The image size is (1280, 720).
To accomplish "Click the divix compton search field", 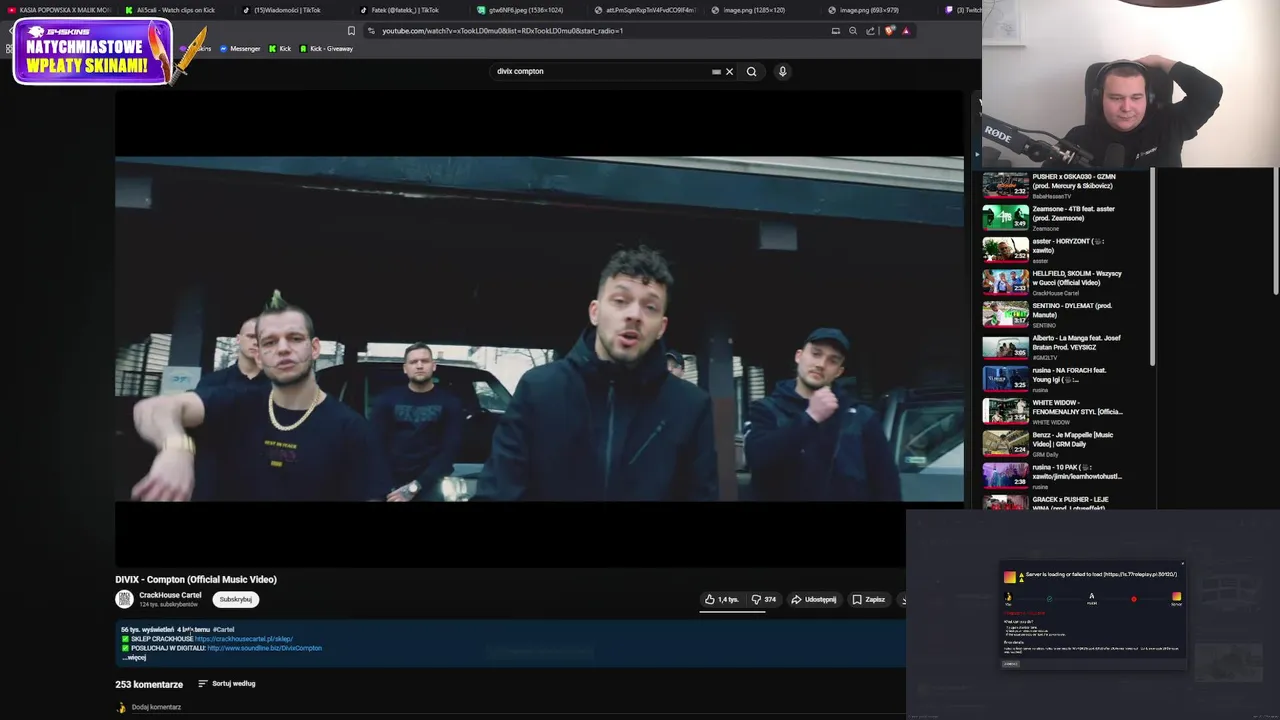I will pyautogui.click(x=600, y=71).
